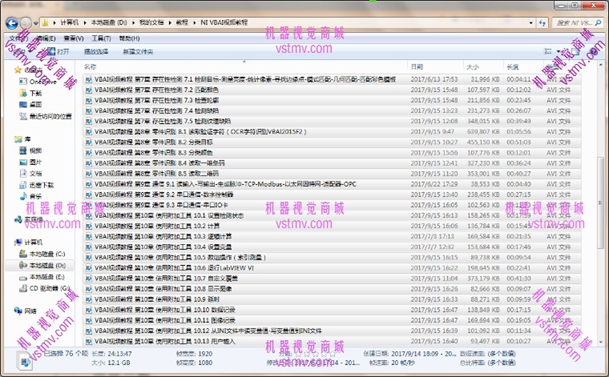Image resolution: width=609 pixels, height=377 pixels.
Task: Click the AVI icon of file 8.2
Action: (89, 142)
